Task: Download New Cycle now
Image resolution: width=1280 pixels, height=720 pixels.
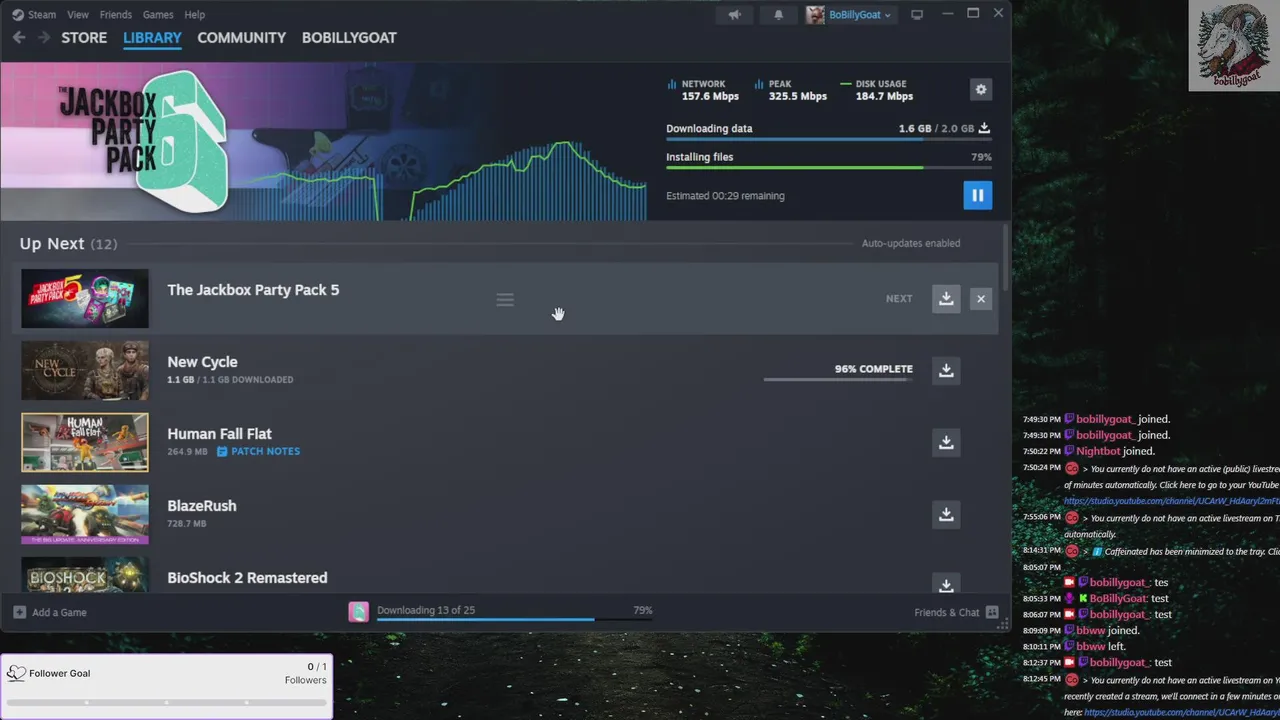Action: 946,370
